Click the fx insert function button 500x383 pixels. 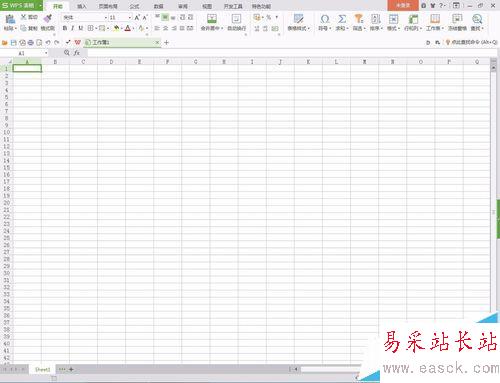point(77,53)
